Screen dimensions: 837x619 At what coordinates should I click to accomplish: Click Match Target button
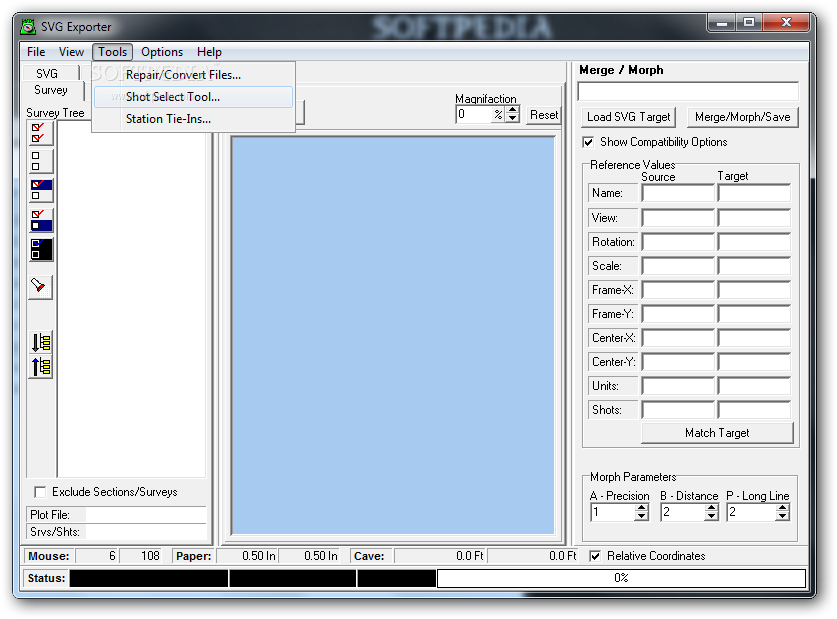(x=717, y=433)
